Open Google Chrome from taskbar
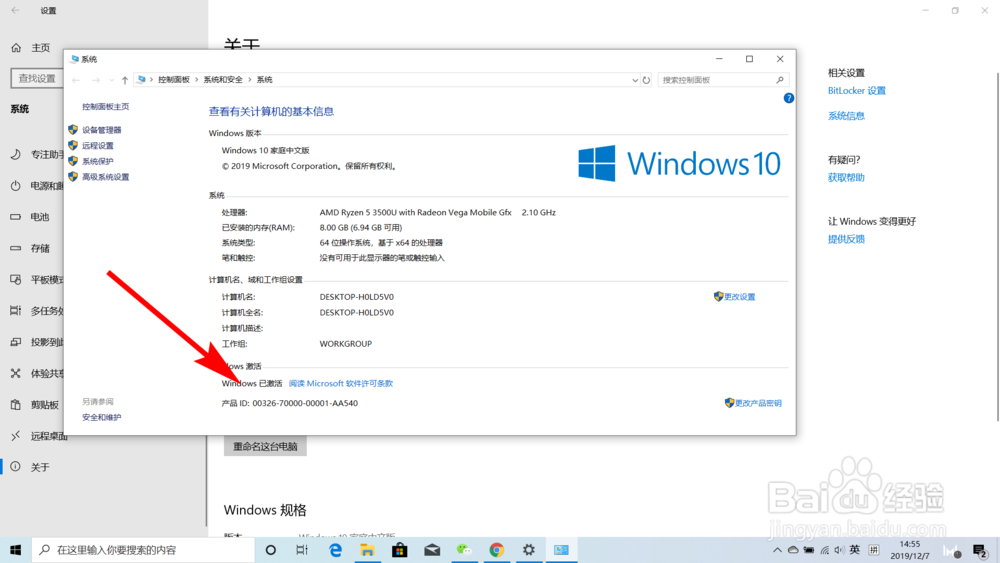 tap(497, 550)
